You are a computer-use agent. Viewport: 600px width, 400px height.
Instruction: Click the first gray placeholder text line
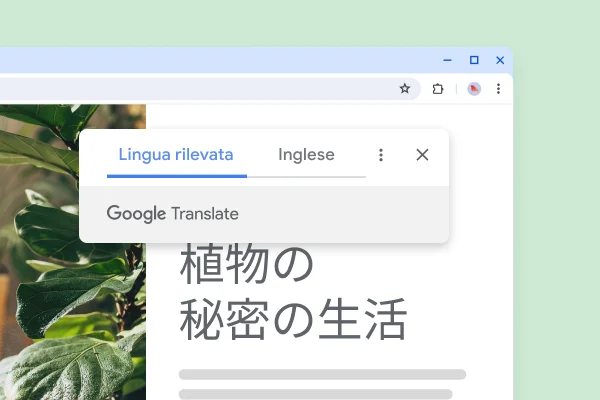[x=322, y=375]
